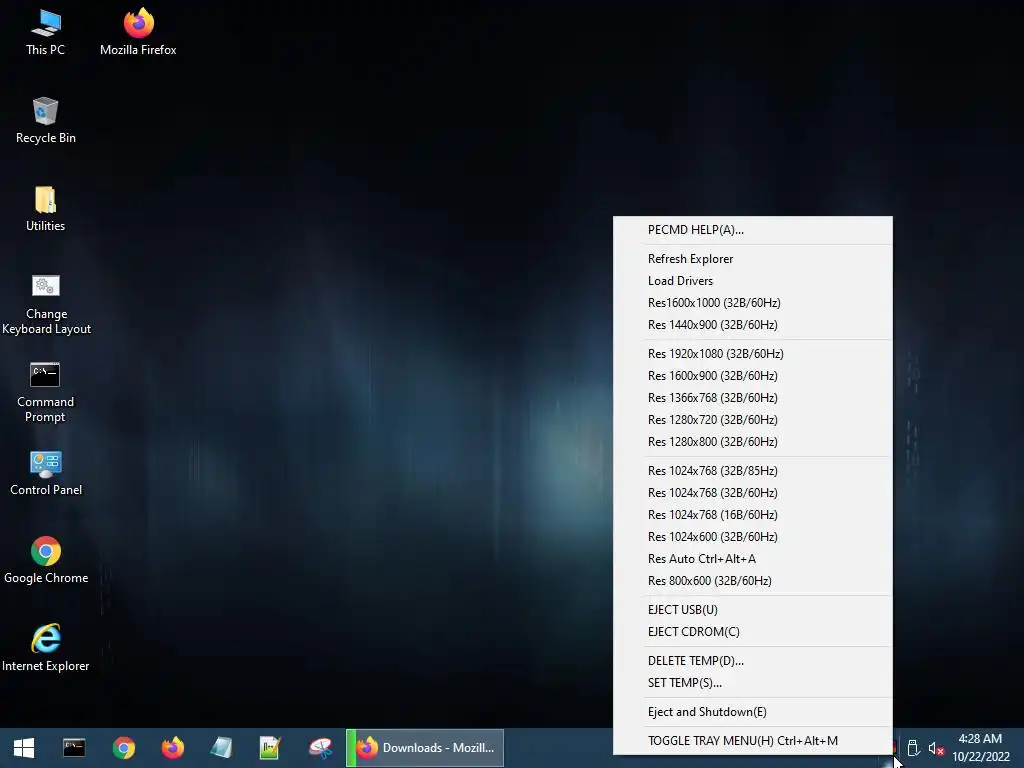
Task: Open the blue notepad taskbar icon
Action: point(221,748)
